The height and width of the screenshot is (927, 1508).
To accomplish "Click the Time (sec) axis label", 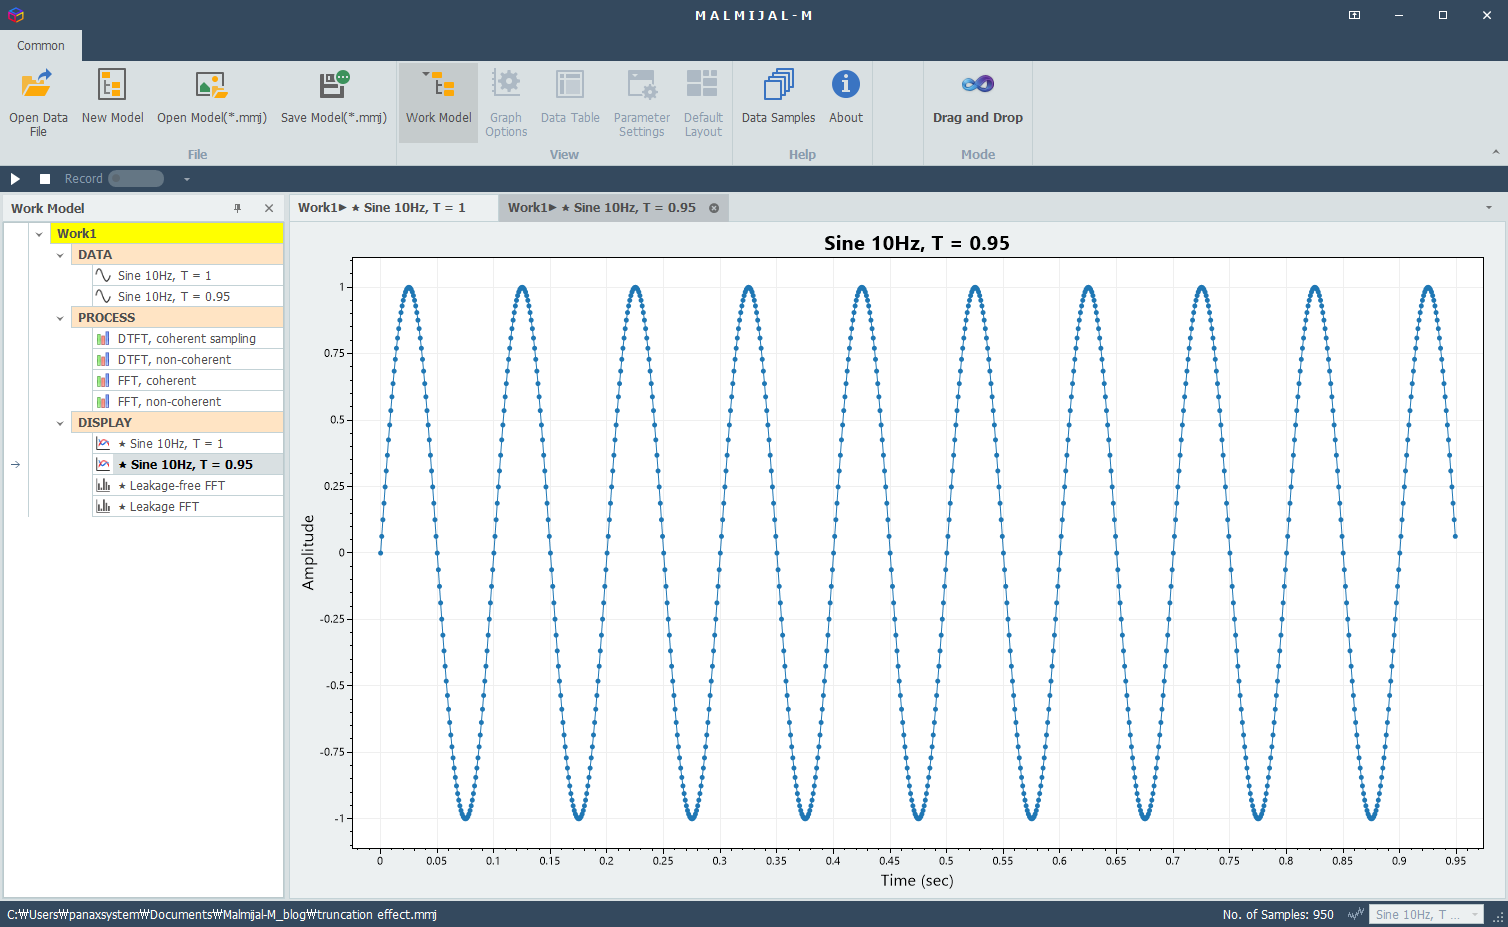I will point(917,881).
